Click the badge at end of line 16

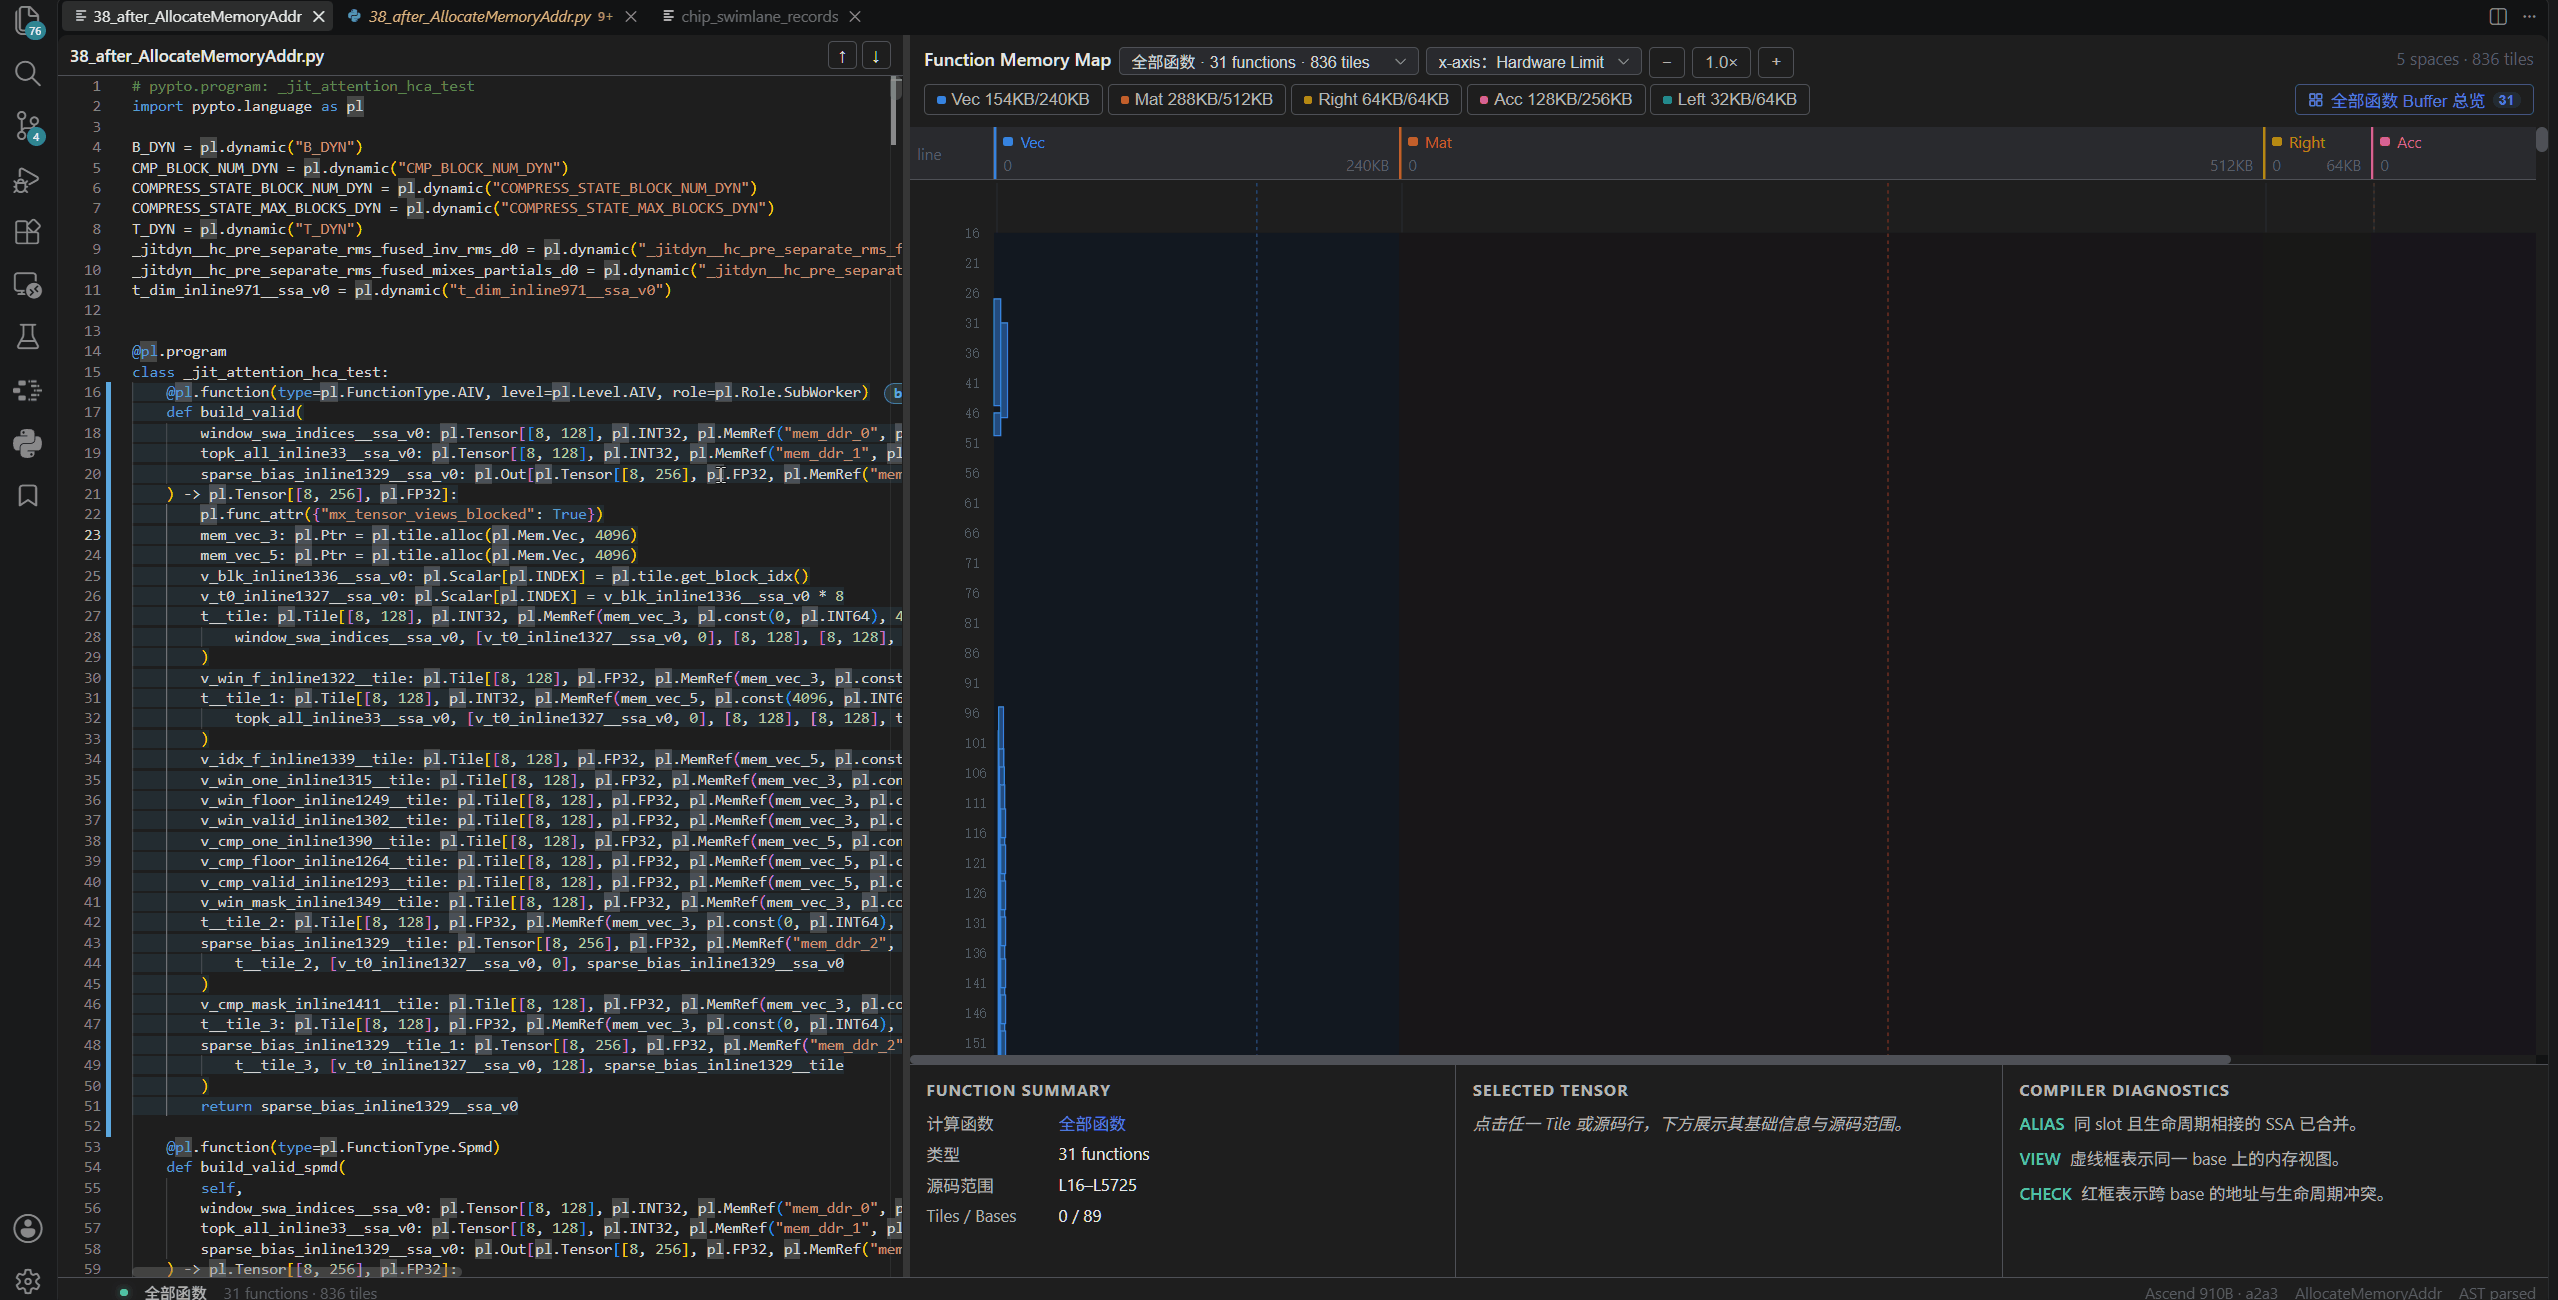point(894,393)
